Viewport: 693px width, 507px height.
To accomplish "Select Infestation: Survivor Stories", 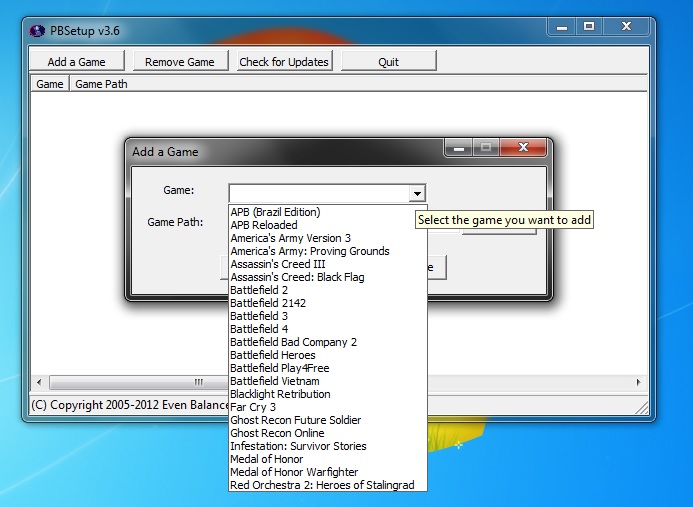I will [327, 446].
